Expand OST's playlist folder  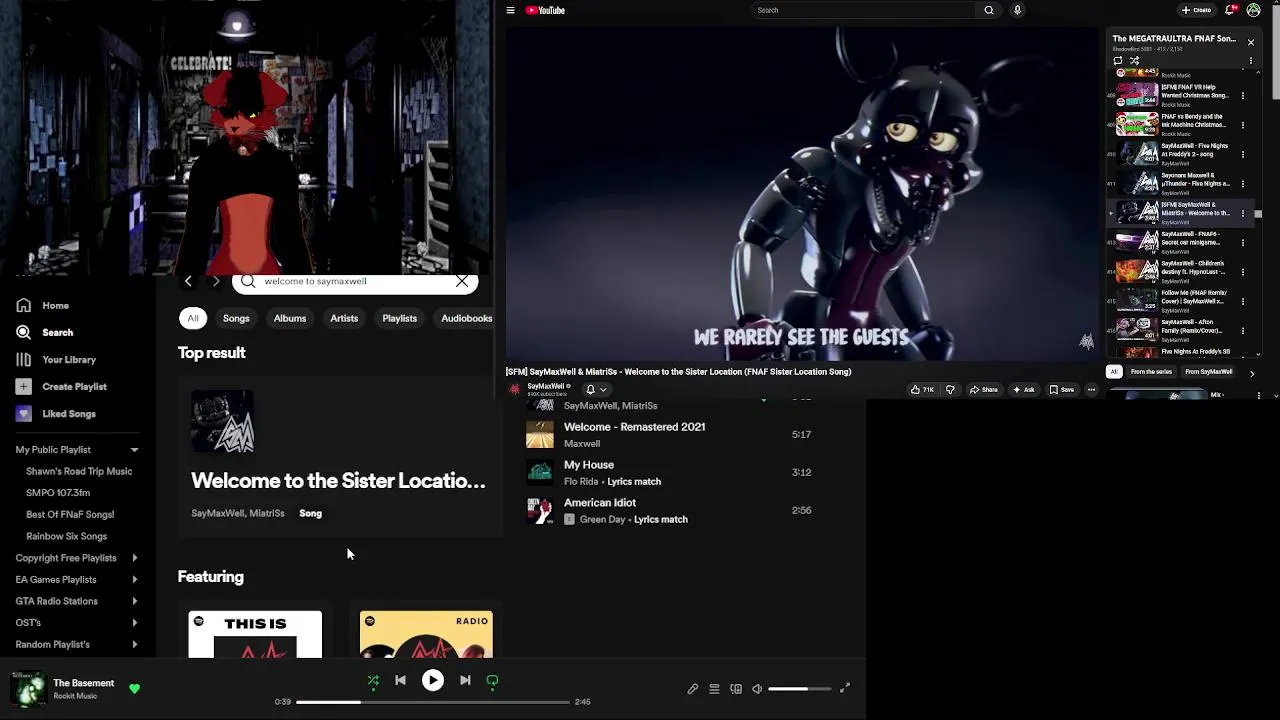point(134,623)
